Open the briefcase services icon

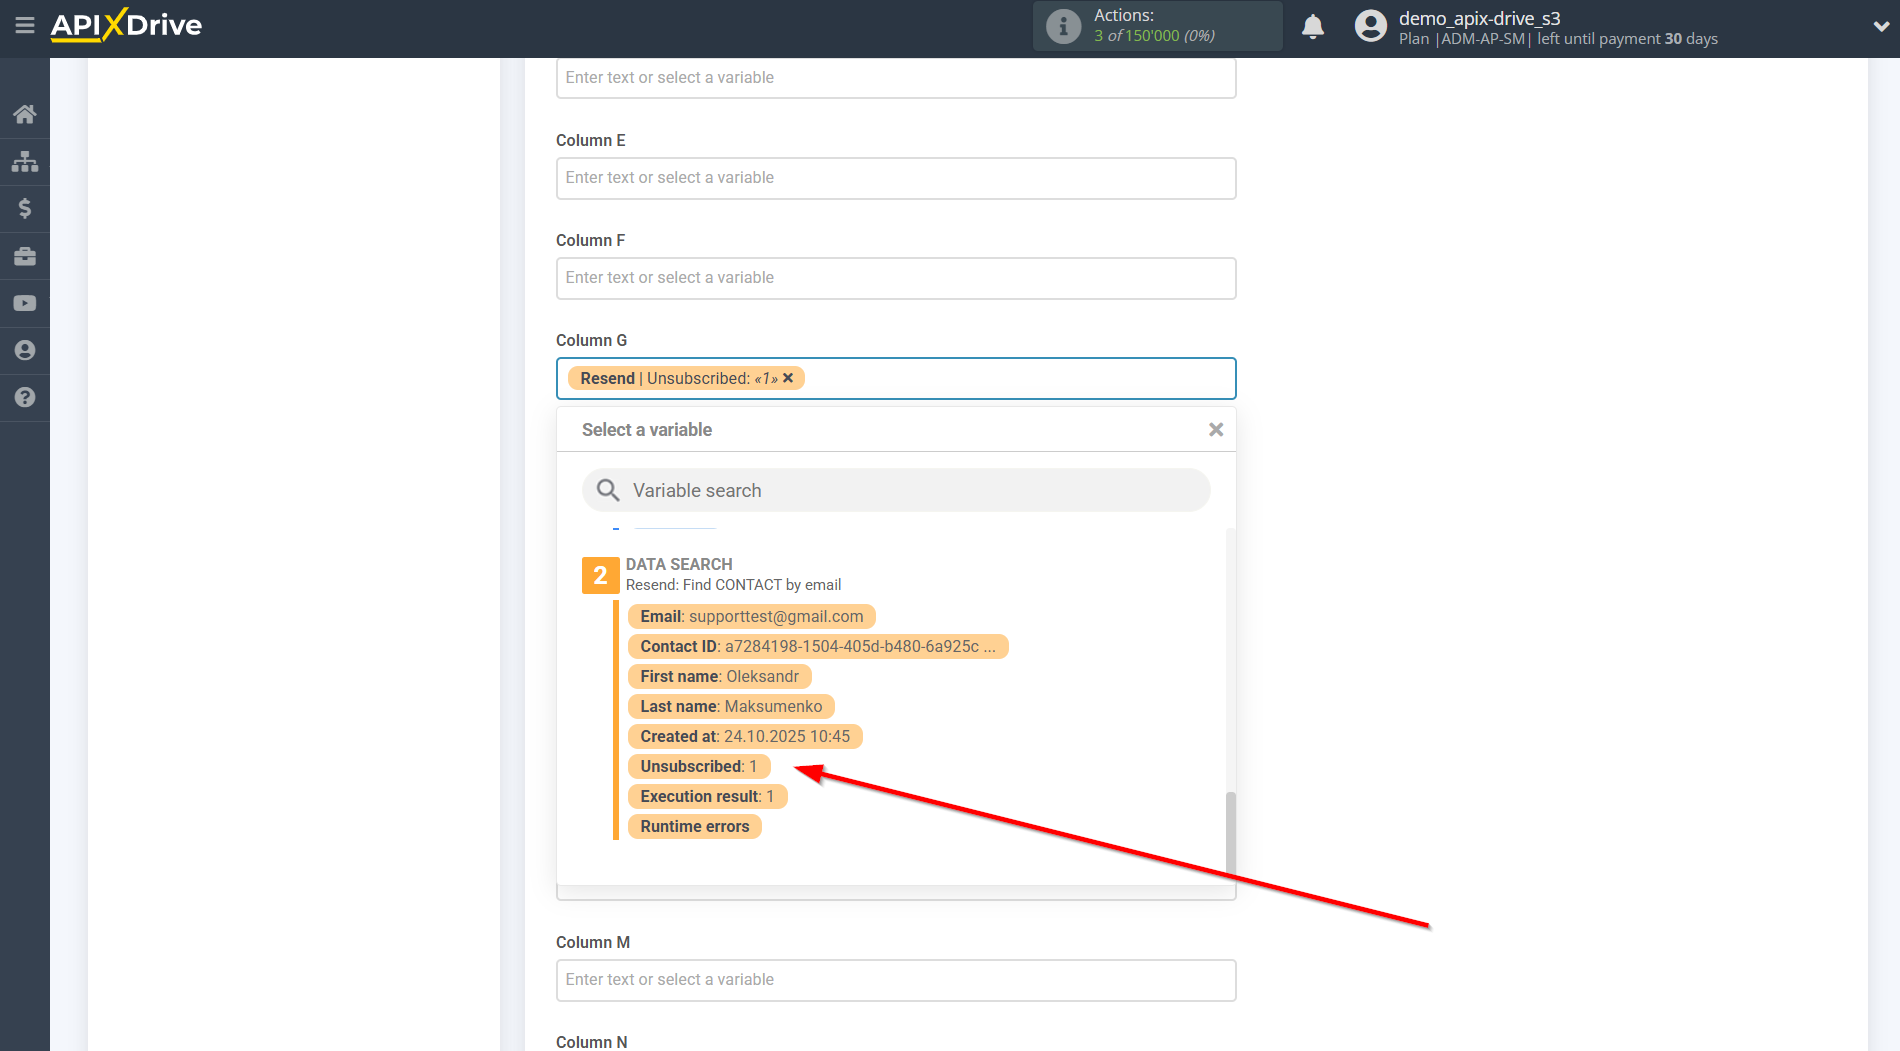pos(25,256)
